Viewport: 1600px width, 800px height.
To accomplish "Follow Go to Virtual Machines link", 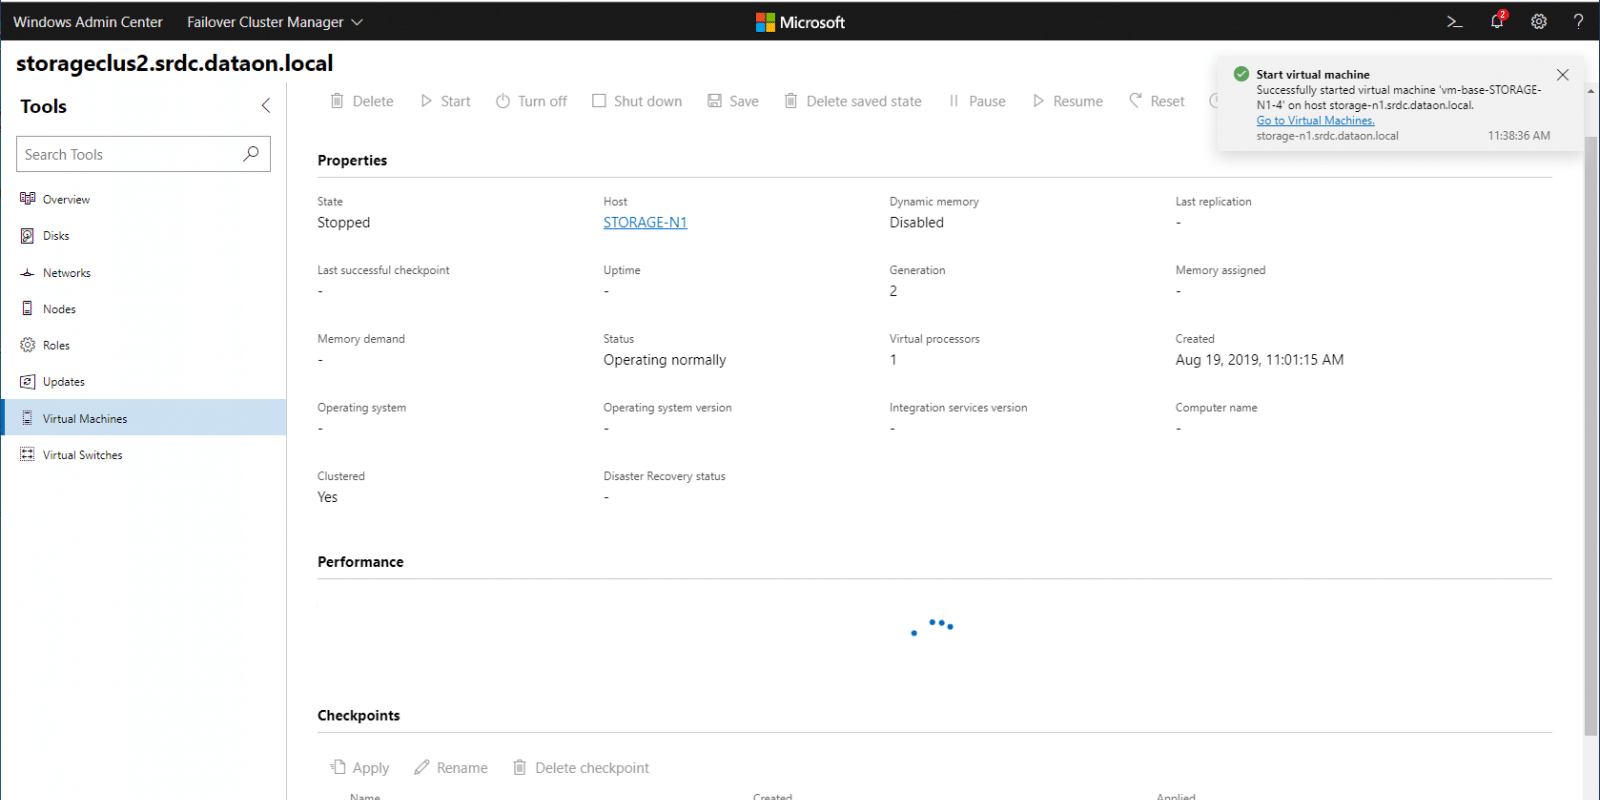I will pyautogui.click(x=1315, y=120).
